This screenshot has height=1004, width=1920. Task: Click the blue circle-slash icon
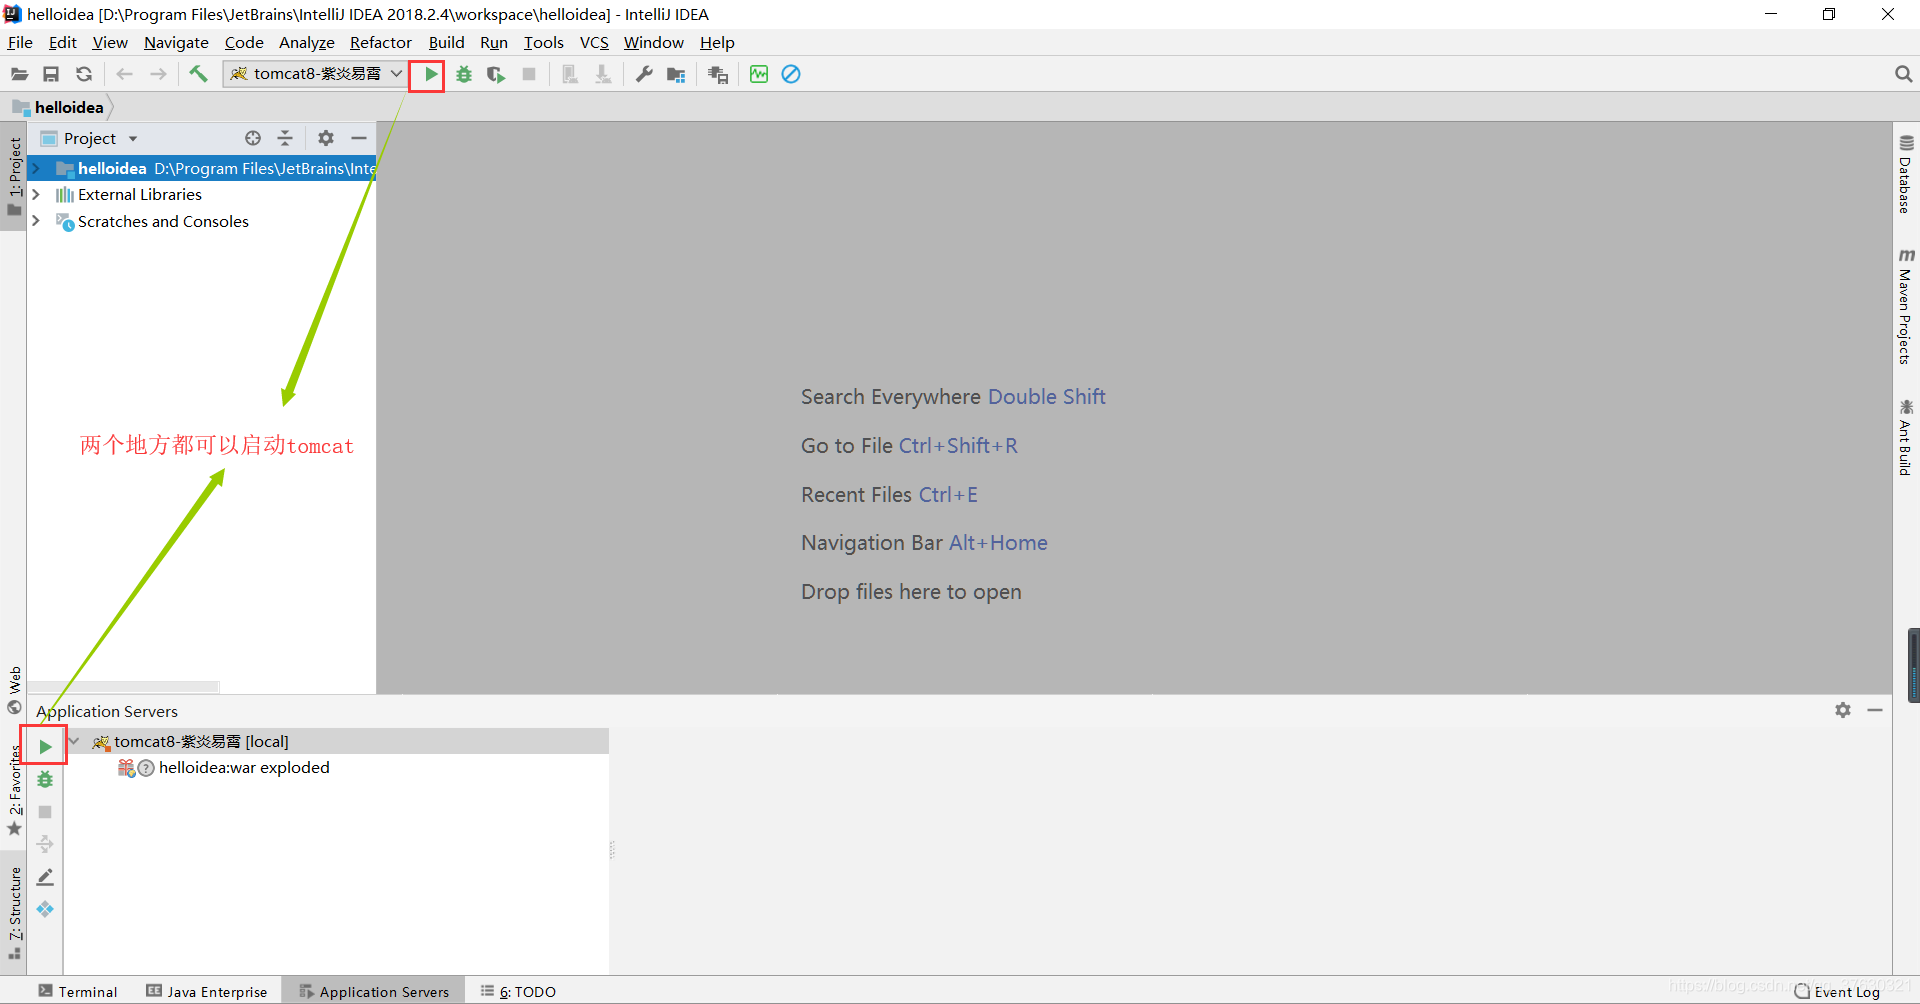coord(791,74)
